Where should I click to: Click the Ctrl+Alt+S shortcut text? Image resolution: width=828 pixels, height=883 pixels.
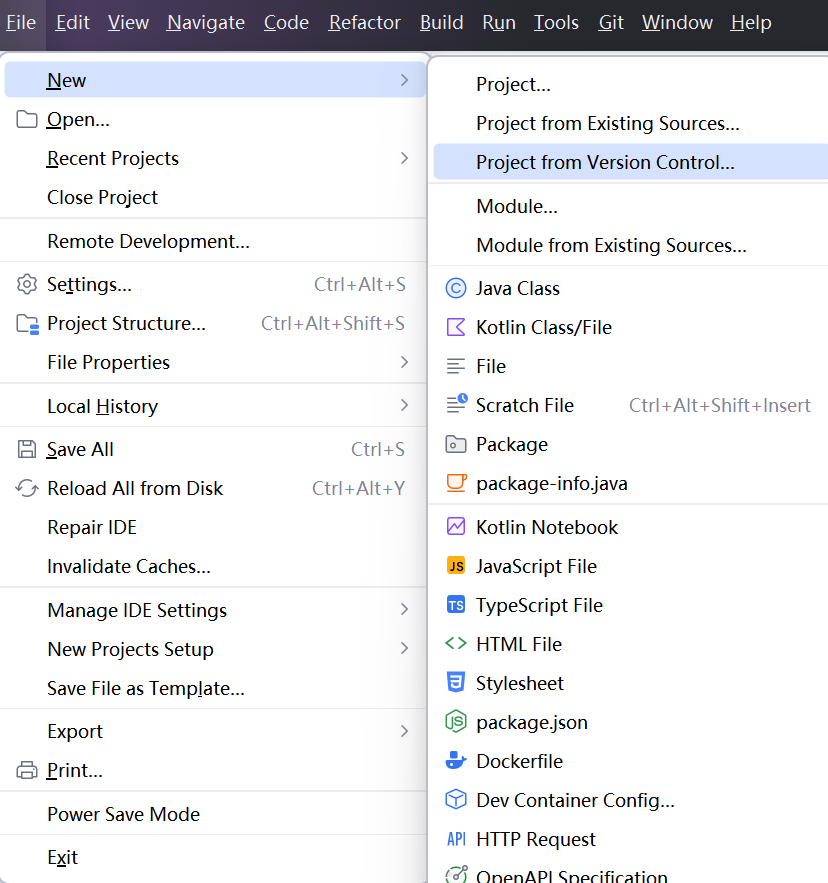[x=359, y=284]
